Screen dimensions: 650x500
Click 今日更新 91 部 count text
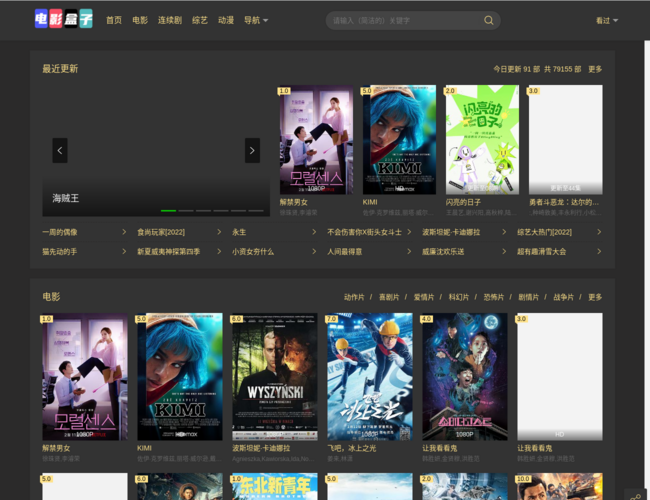coord(517,69)
